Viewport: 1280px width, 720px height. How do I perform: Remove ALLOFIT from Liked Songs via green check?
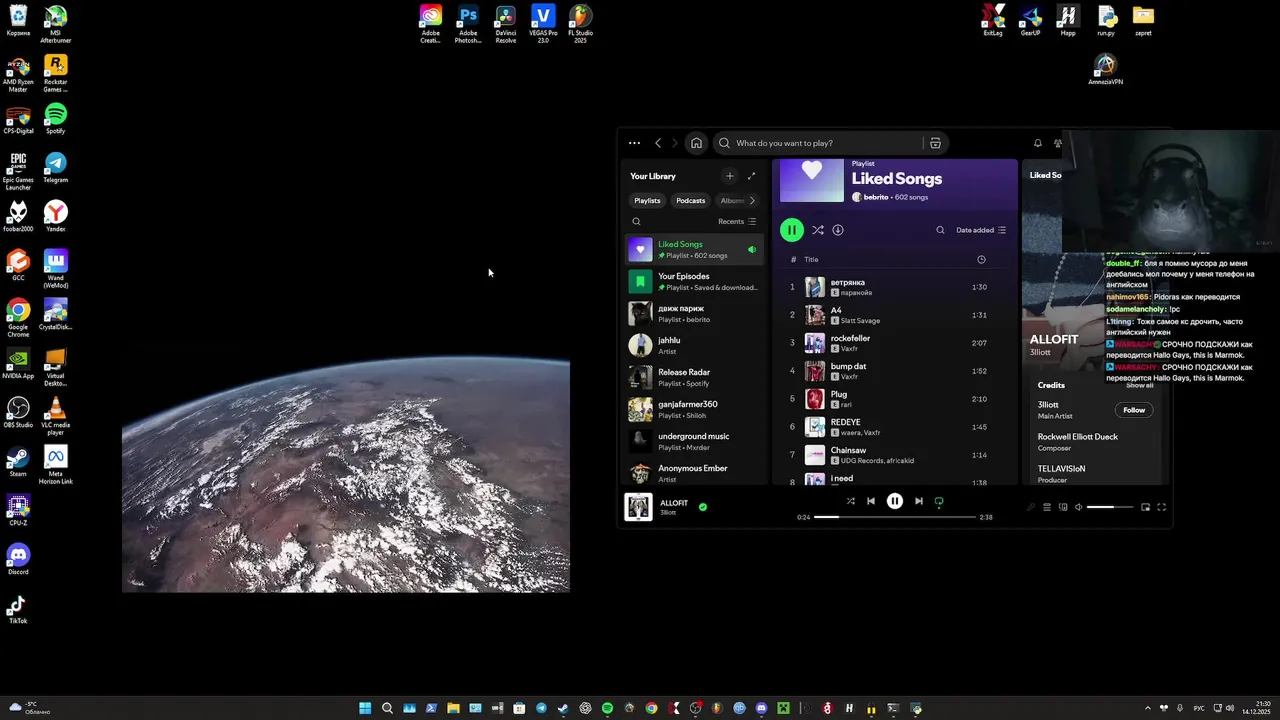(x=703, y=507)
